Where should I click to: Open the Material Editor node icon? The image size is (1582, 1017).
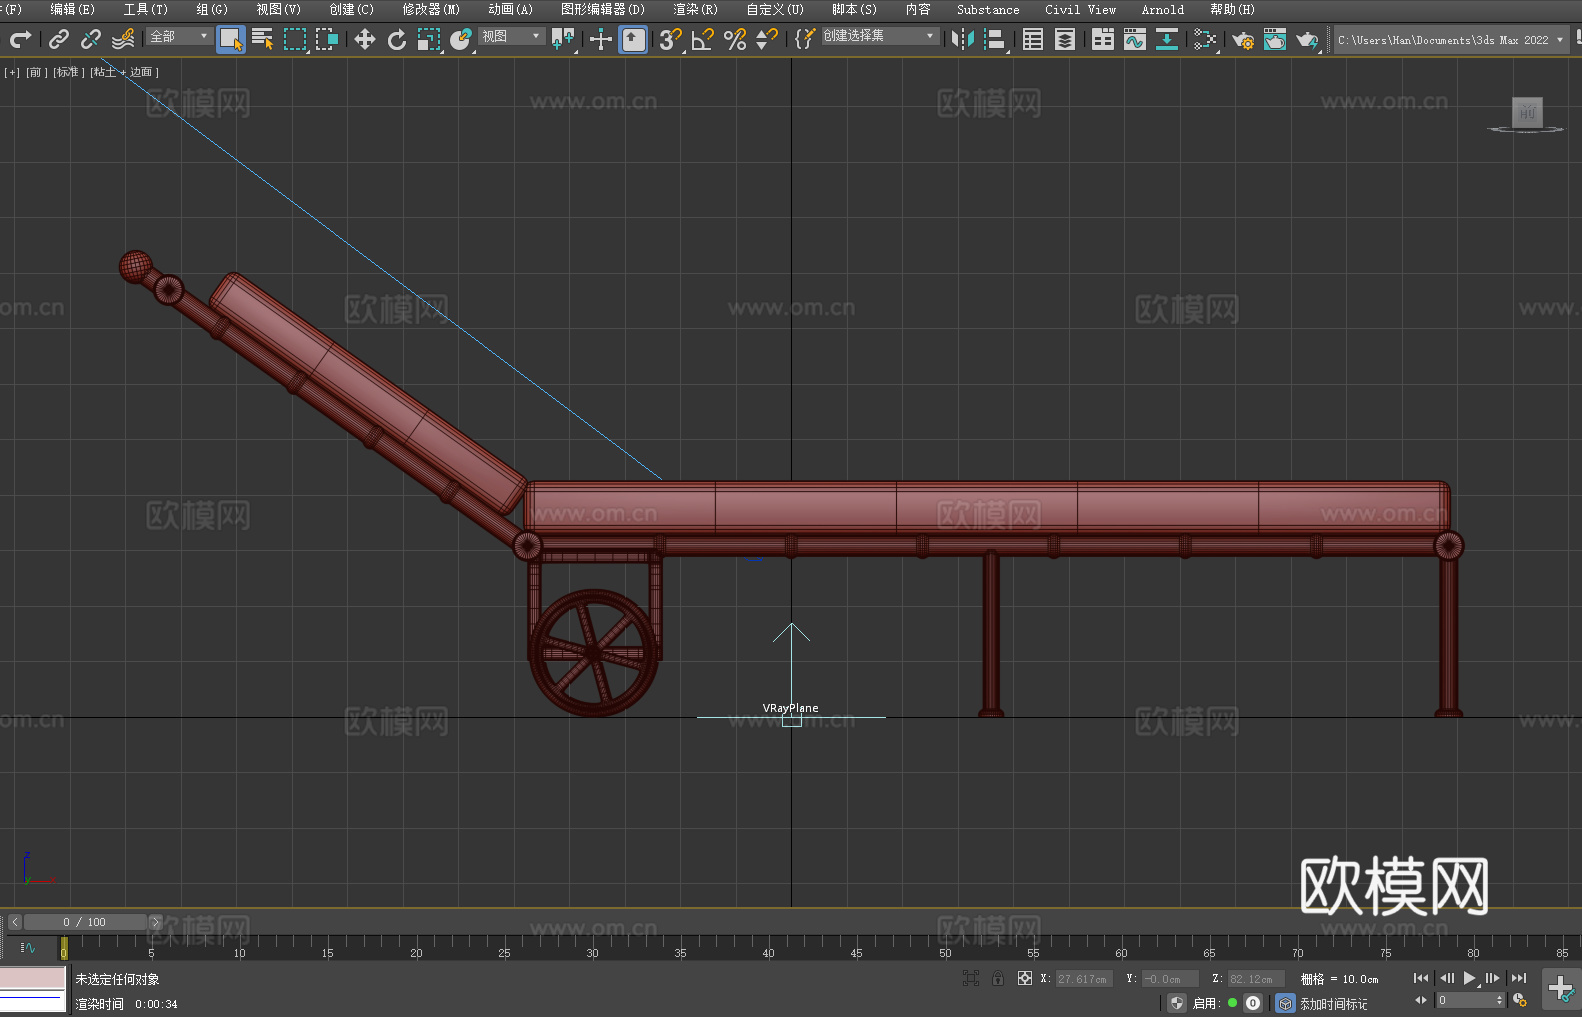[x=1205, y=39]
